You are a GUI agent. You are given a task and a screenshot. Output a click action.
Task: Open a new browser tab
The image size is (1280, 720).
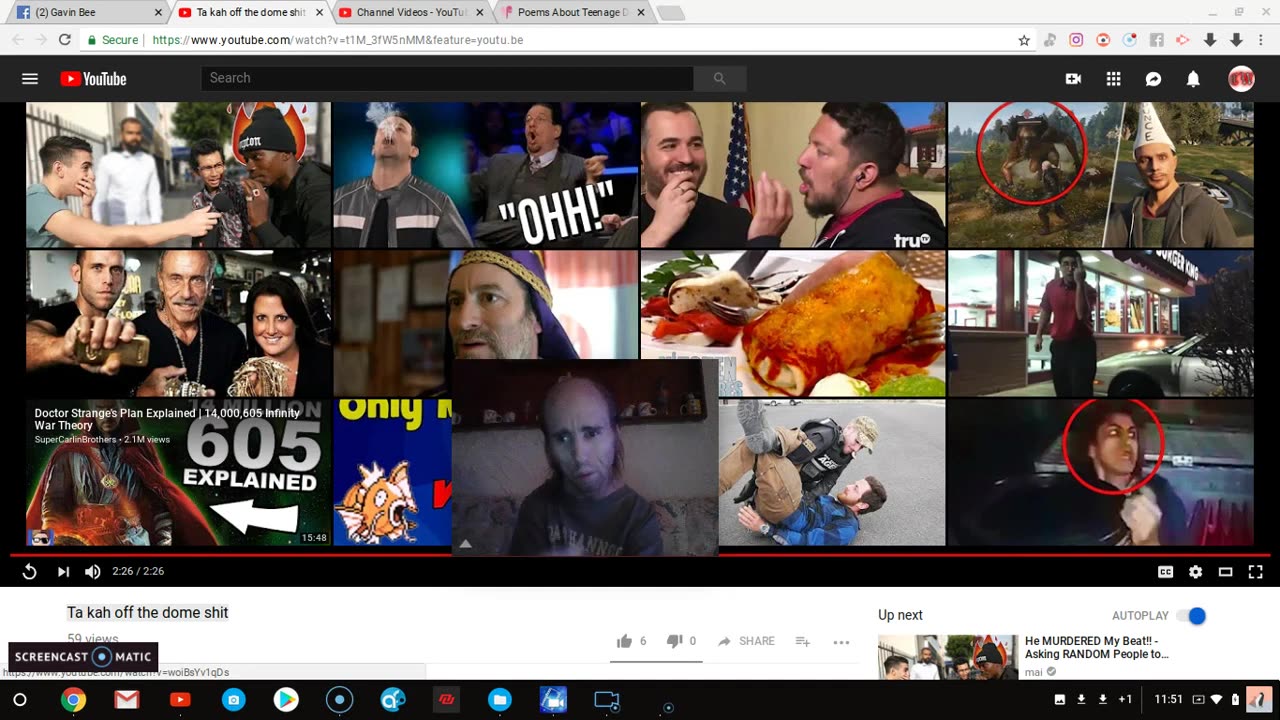pos(669,13)
